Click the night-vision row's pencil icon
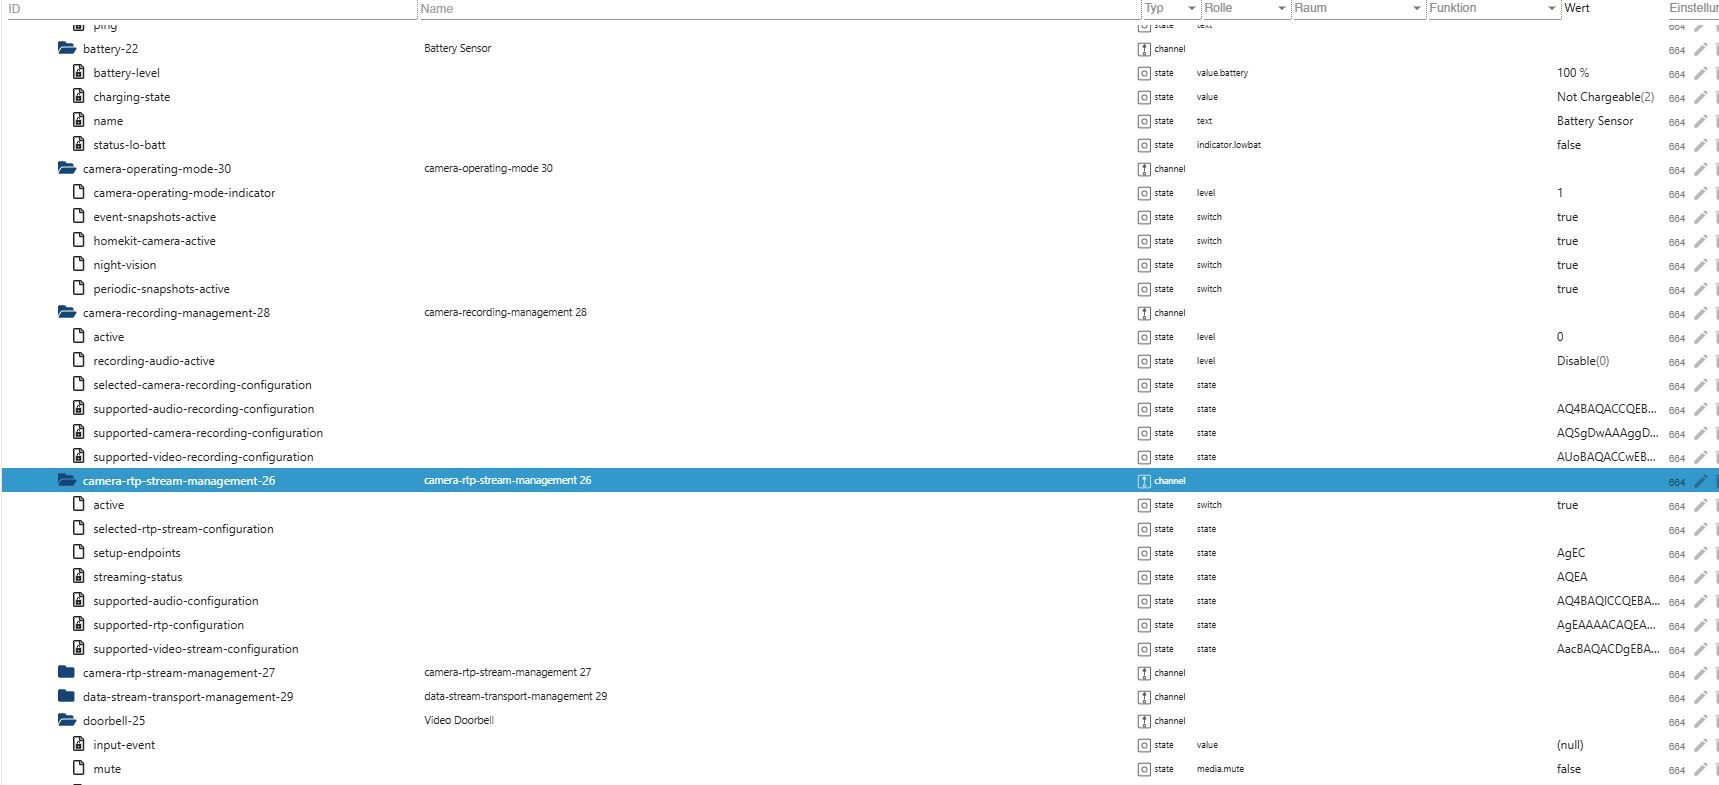1719x785 pixels. (1700, 265)
